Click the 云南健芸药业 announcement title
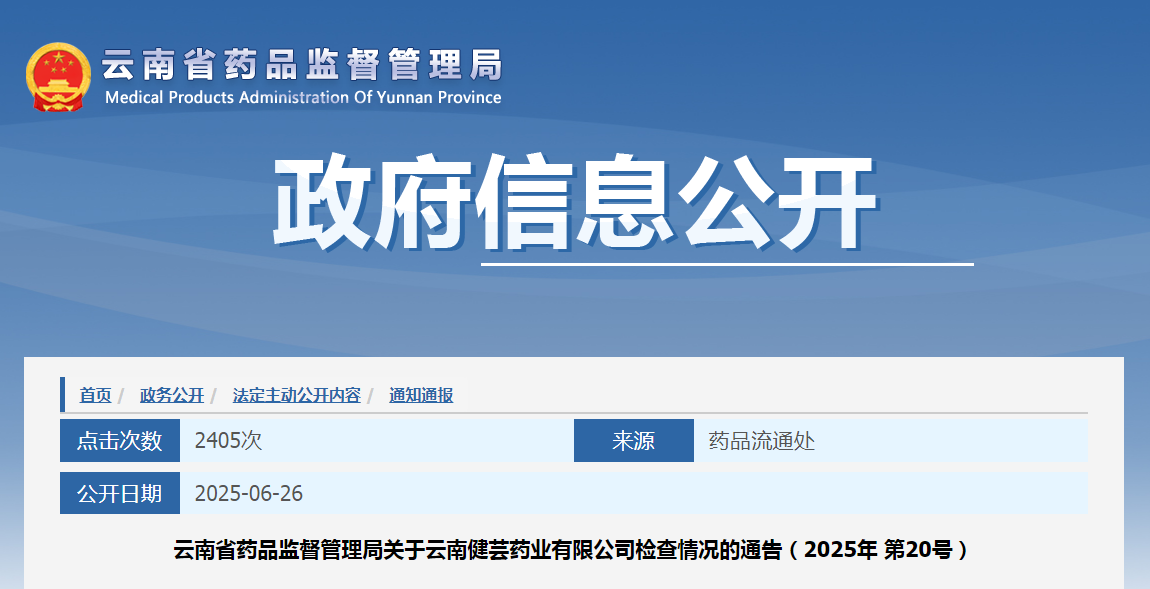 coord(572,549)
